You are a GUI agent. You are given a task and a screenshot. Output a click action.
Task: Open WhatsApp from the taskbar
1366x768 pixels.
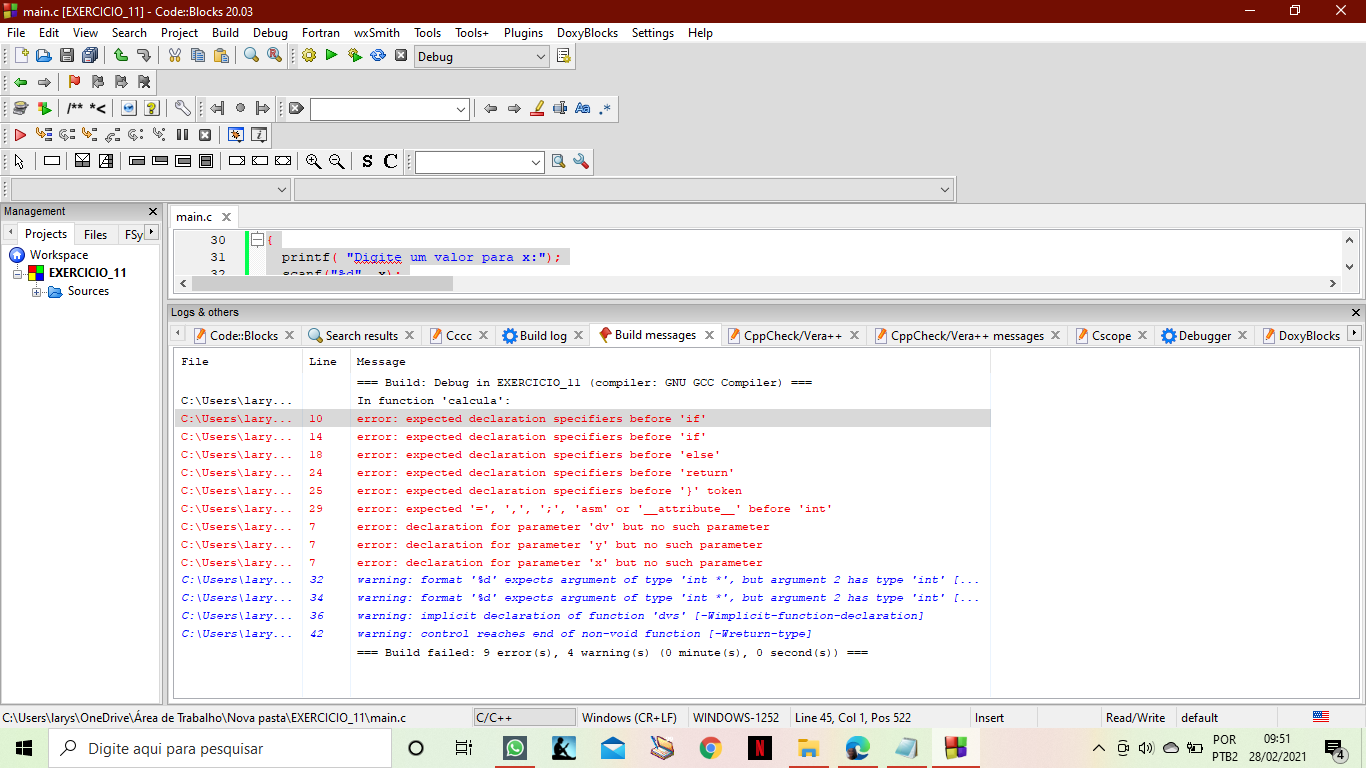(x=515, y=748)
